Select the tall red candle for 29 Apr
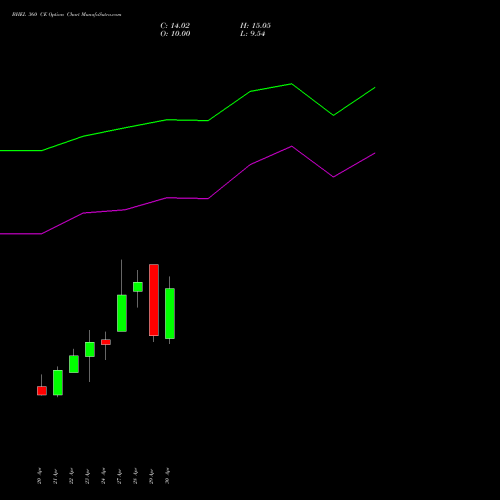Viewport: 500px width, 500px height. click(x=154, y=300)
